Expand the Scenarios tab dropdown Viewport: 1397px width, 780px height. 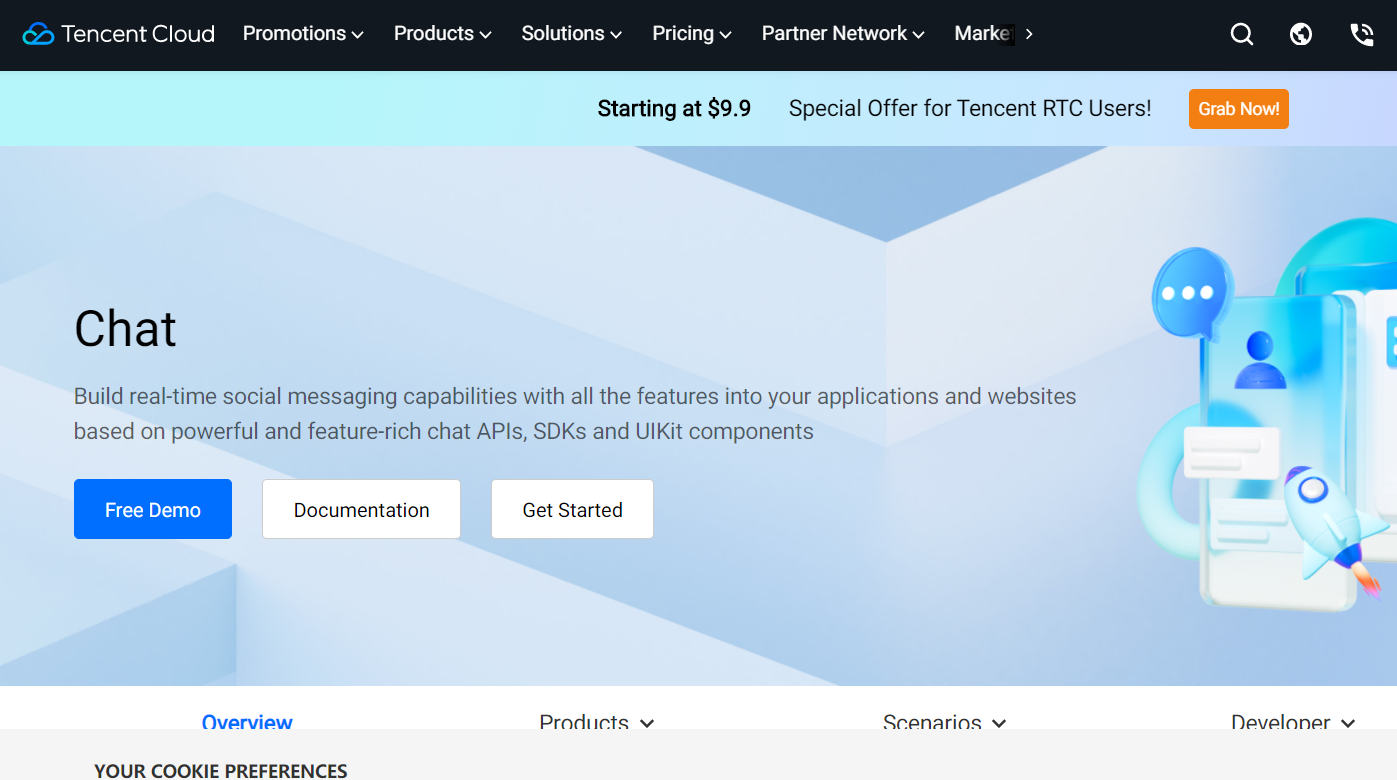coord(945,721)
